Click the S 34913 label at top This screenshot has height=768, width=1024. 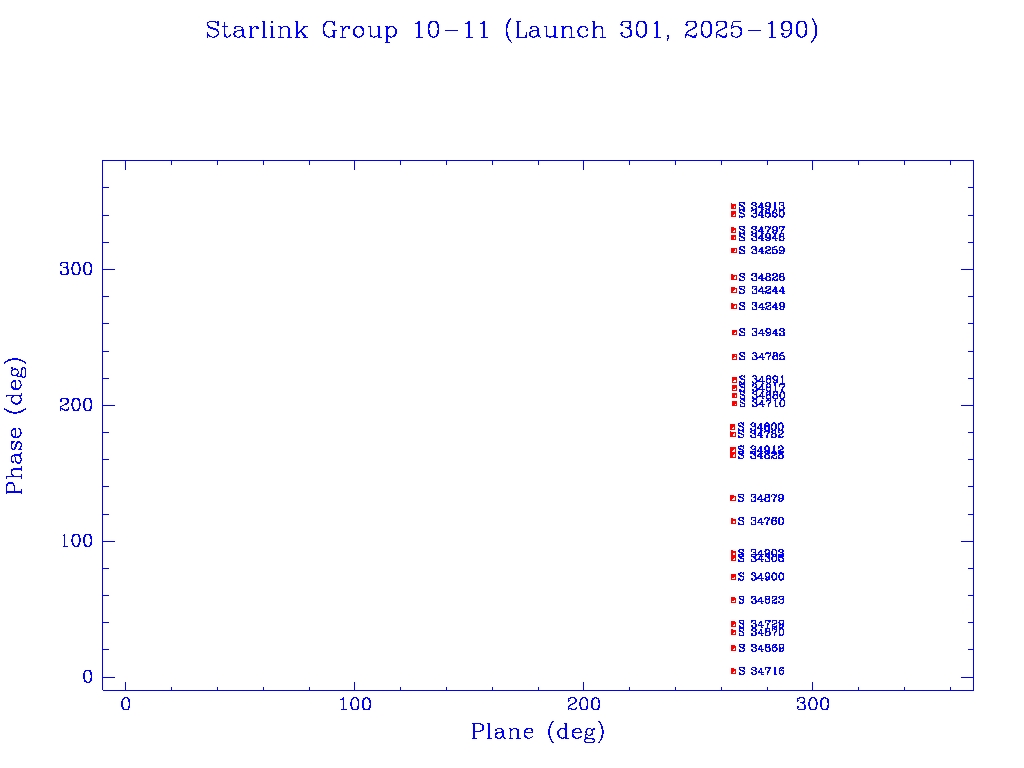point(762,206)
